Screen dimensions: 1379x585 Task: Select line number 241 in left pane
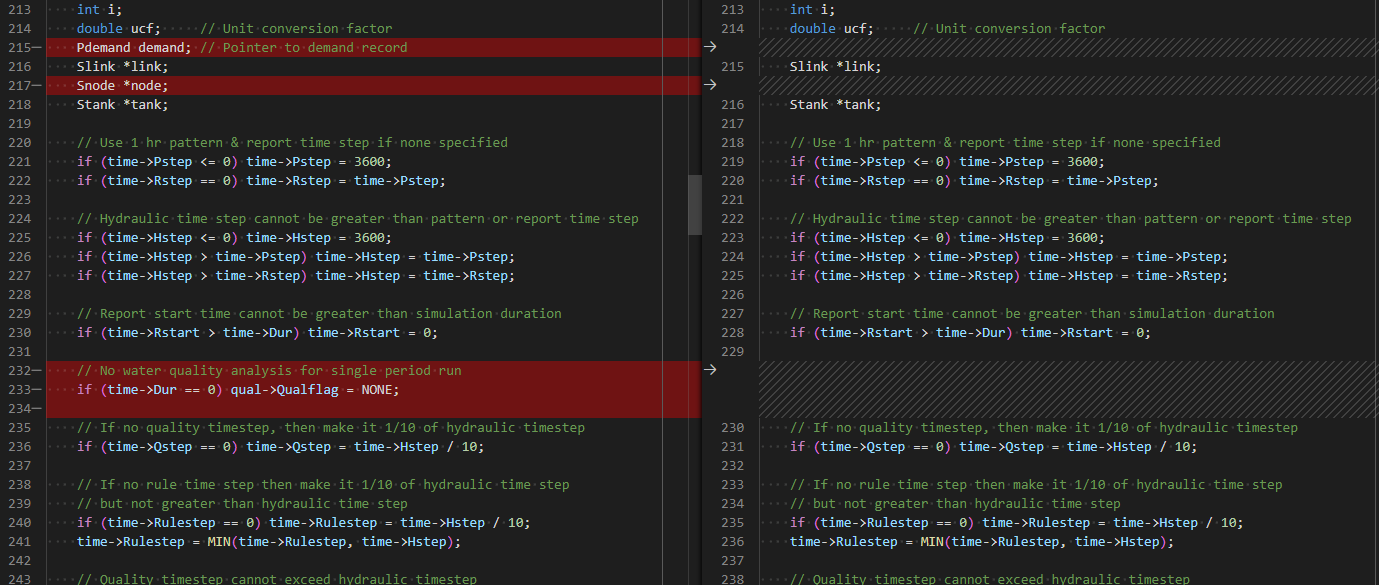tap(19, 541)
